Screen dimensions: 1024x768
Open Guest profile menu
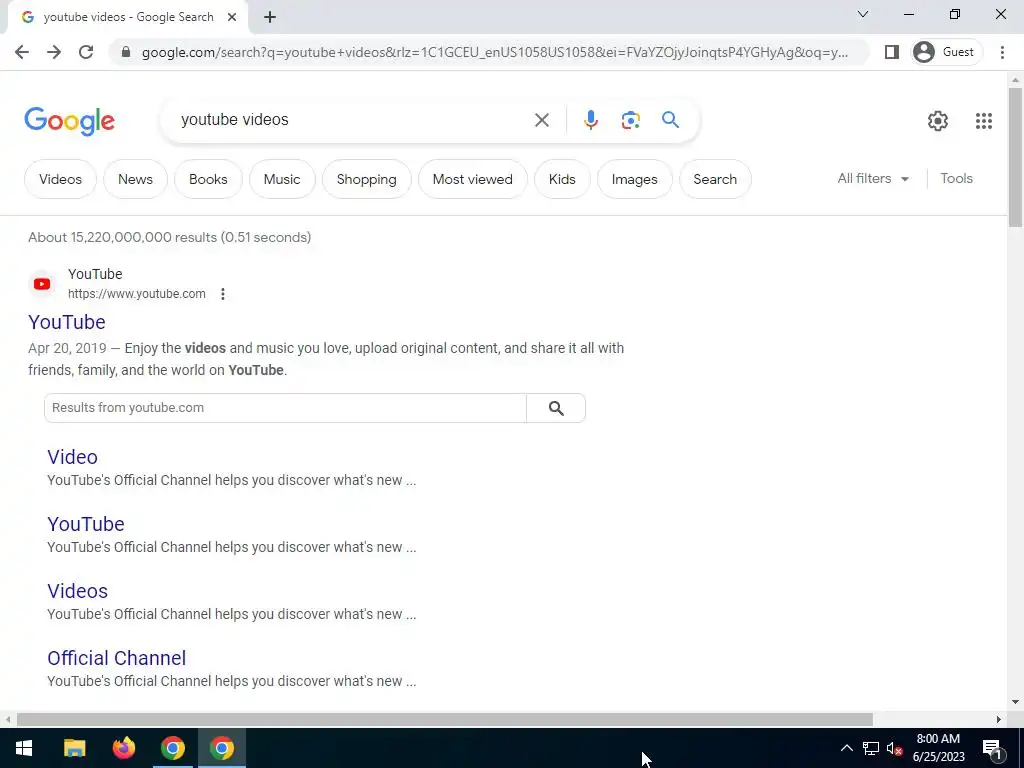click(x=946, y=52)
